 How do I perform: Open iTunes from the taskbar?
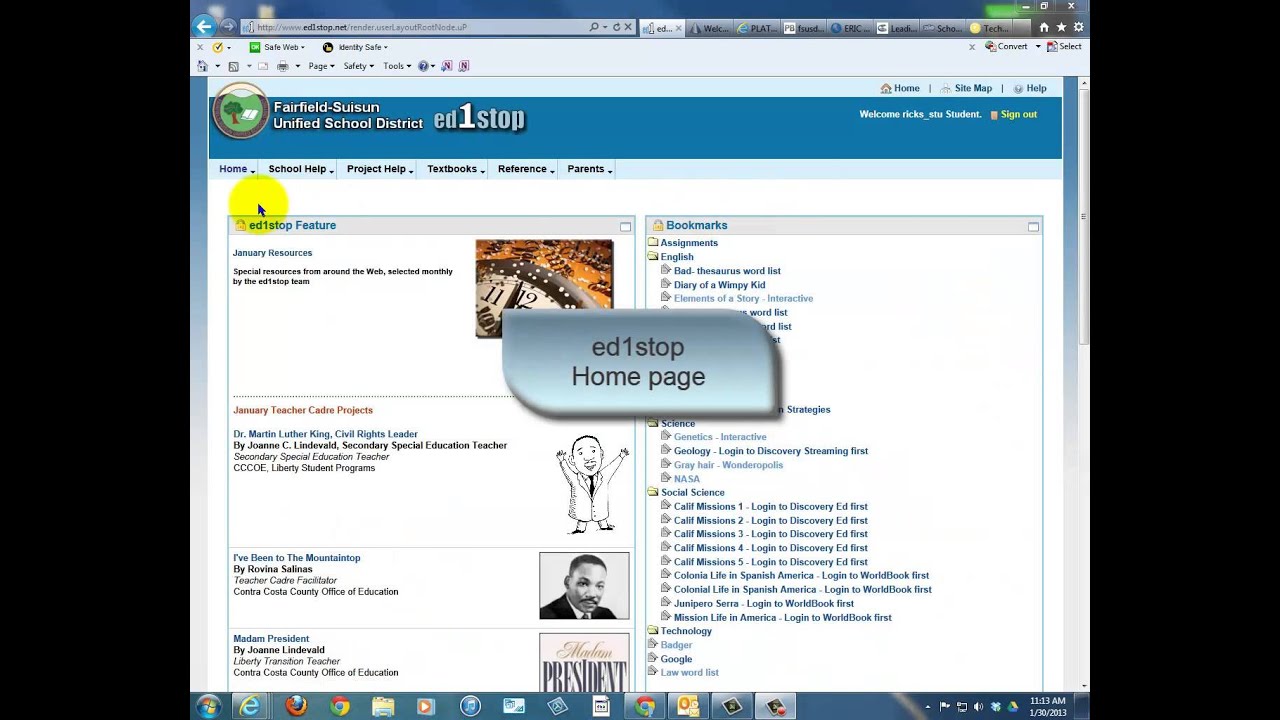click(x=470, y=706)
